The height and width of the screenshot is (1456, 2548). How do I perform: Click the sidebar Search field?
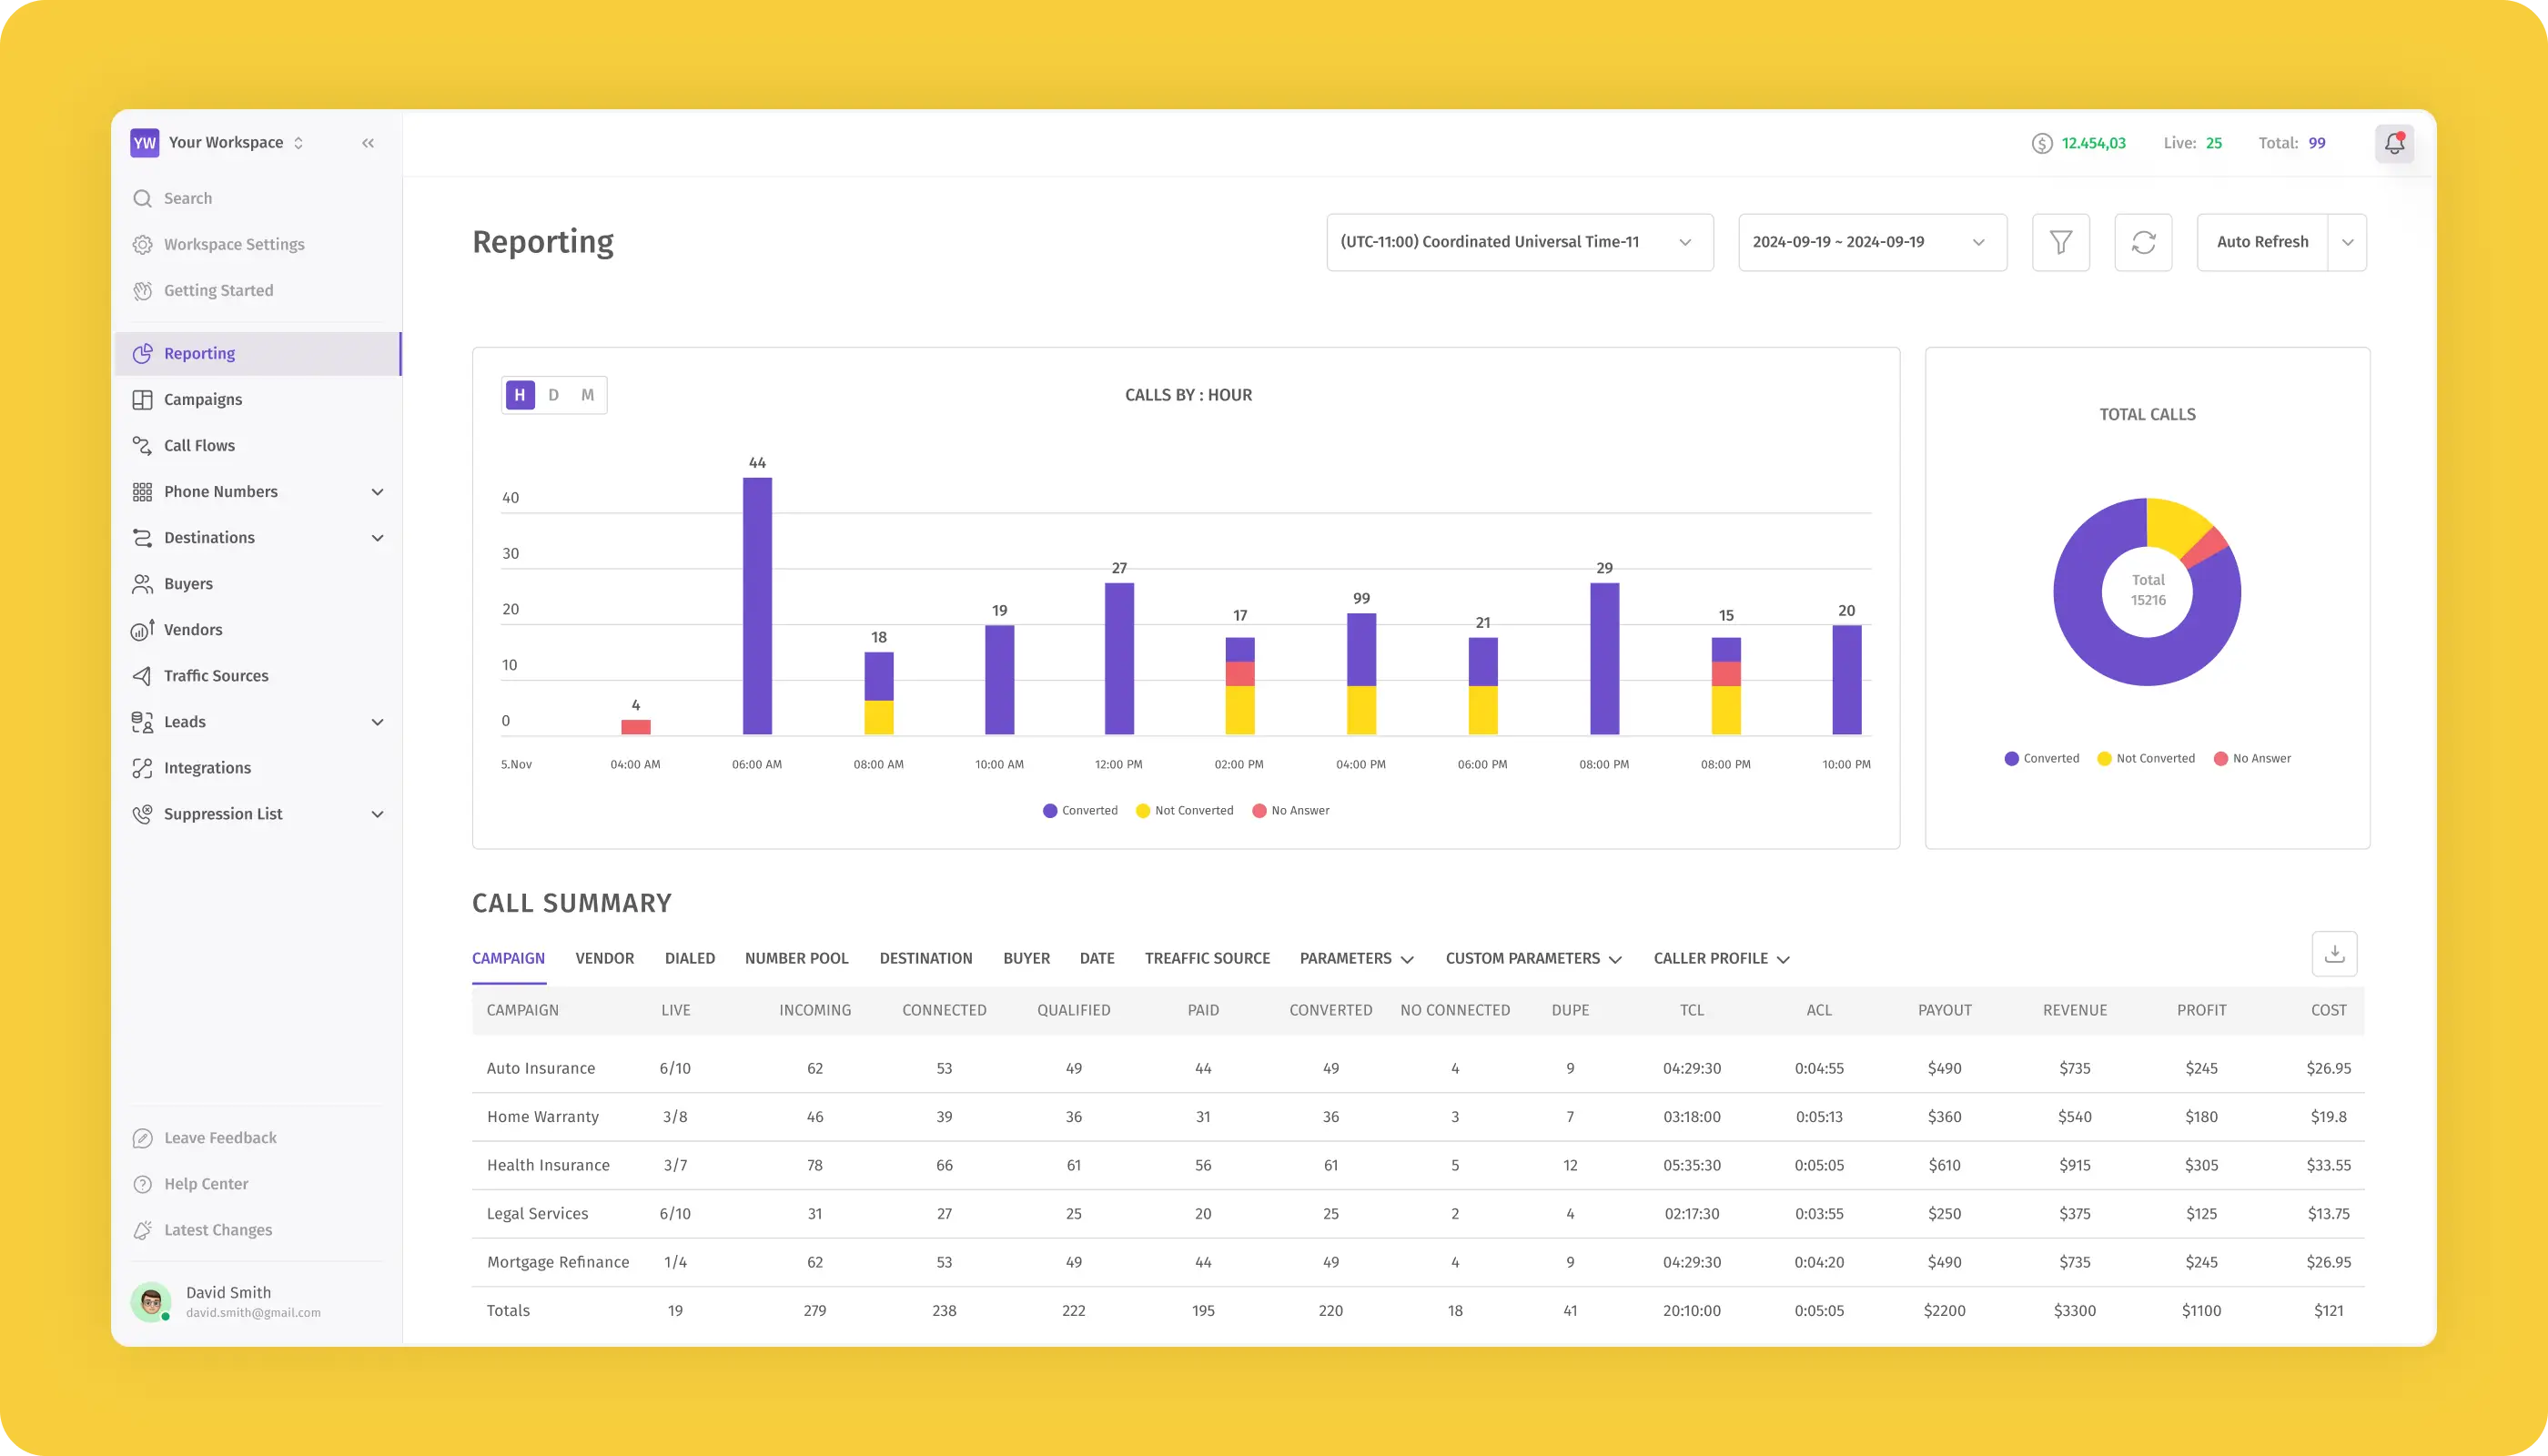point(188,198)
